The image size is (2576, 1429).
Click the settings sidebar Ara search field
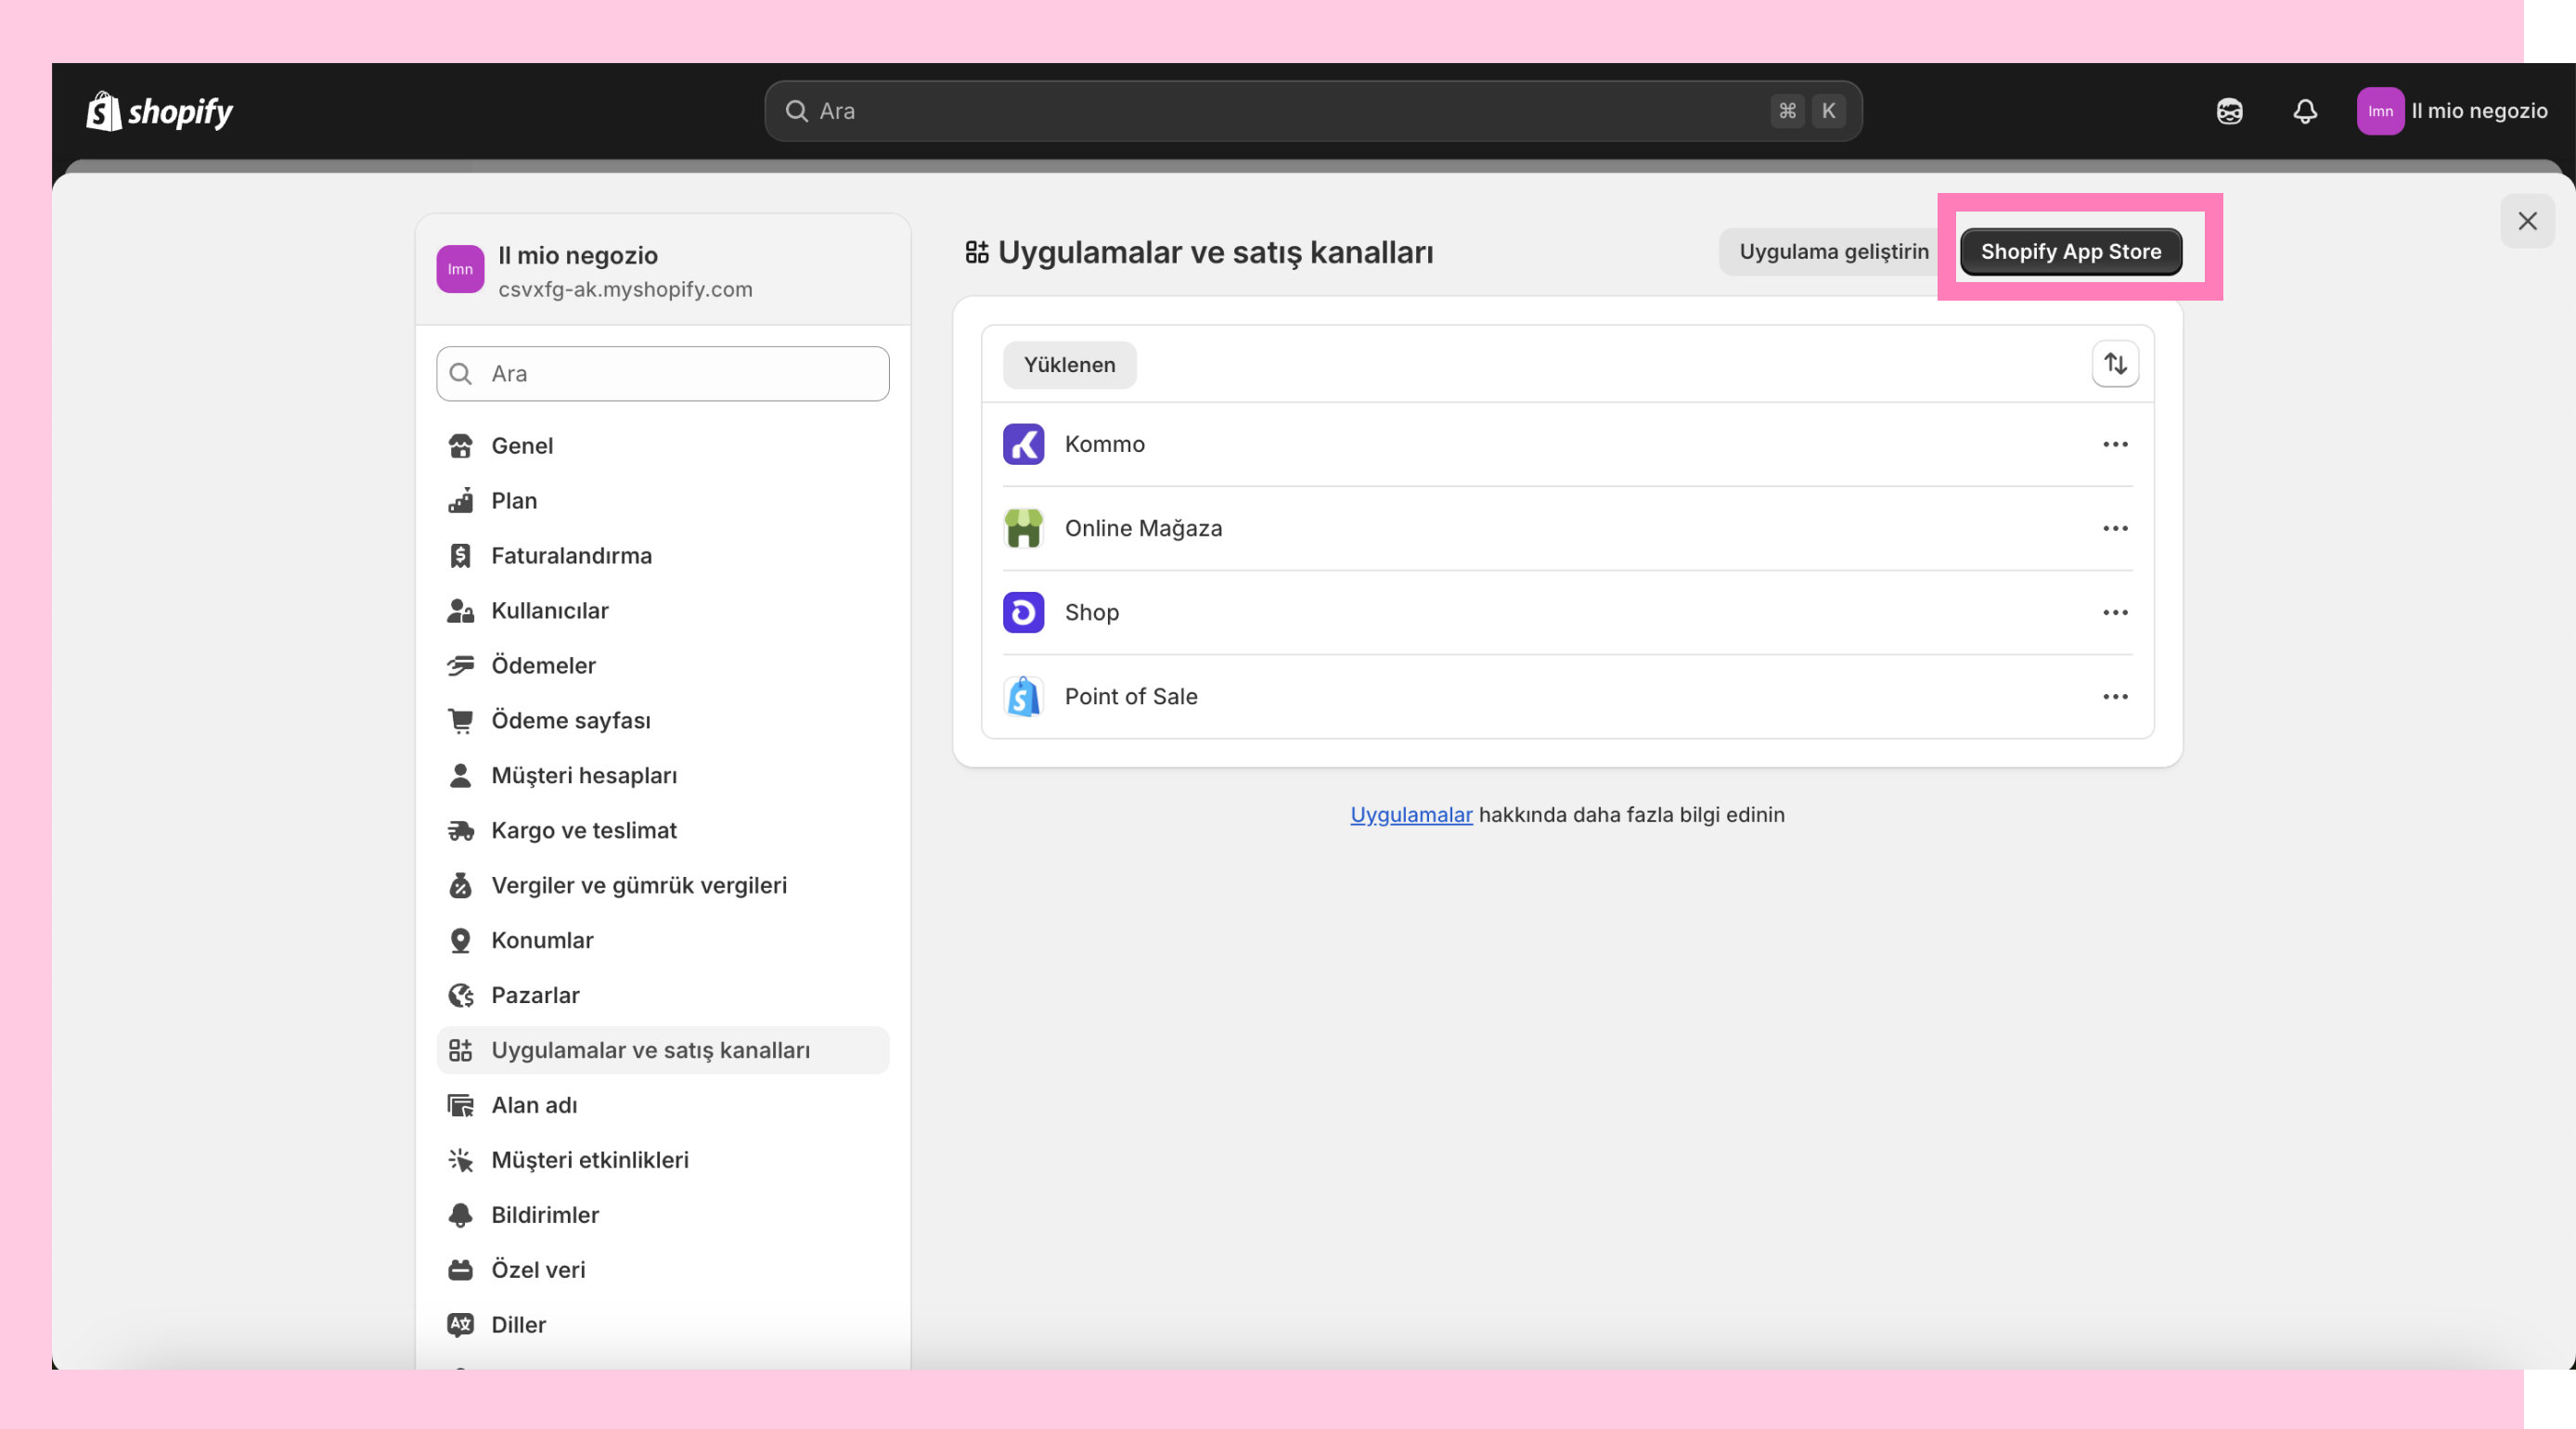point(662,374)
